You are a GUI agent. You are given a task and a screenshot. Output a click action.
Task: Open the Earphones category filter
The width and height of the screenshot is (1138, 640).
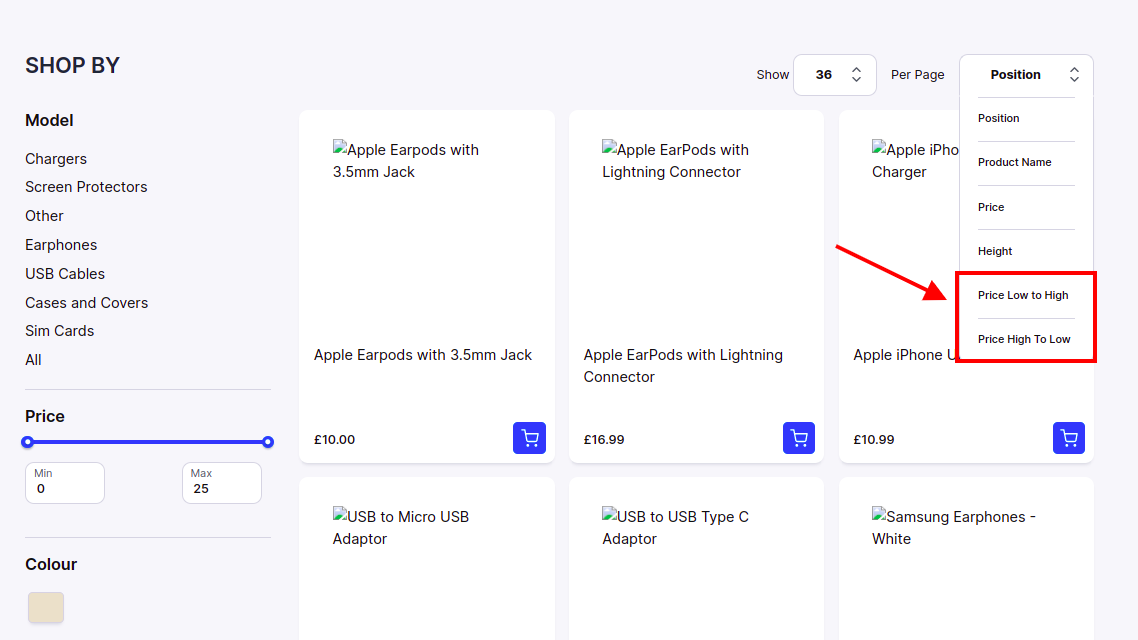61,245
